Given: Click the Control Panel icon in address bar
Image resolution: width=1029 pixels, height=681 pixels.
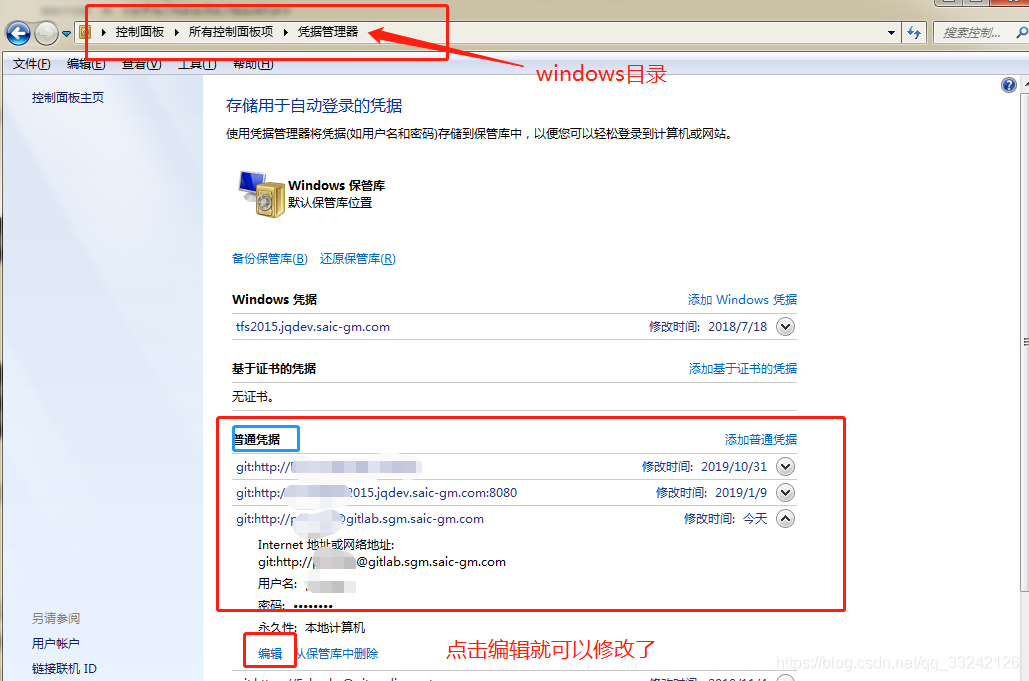Looking at the screenshot, I should (85, 32).
